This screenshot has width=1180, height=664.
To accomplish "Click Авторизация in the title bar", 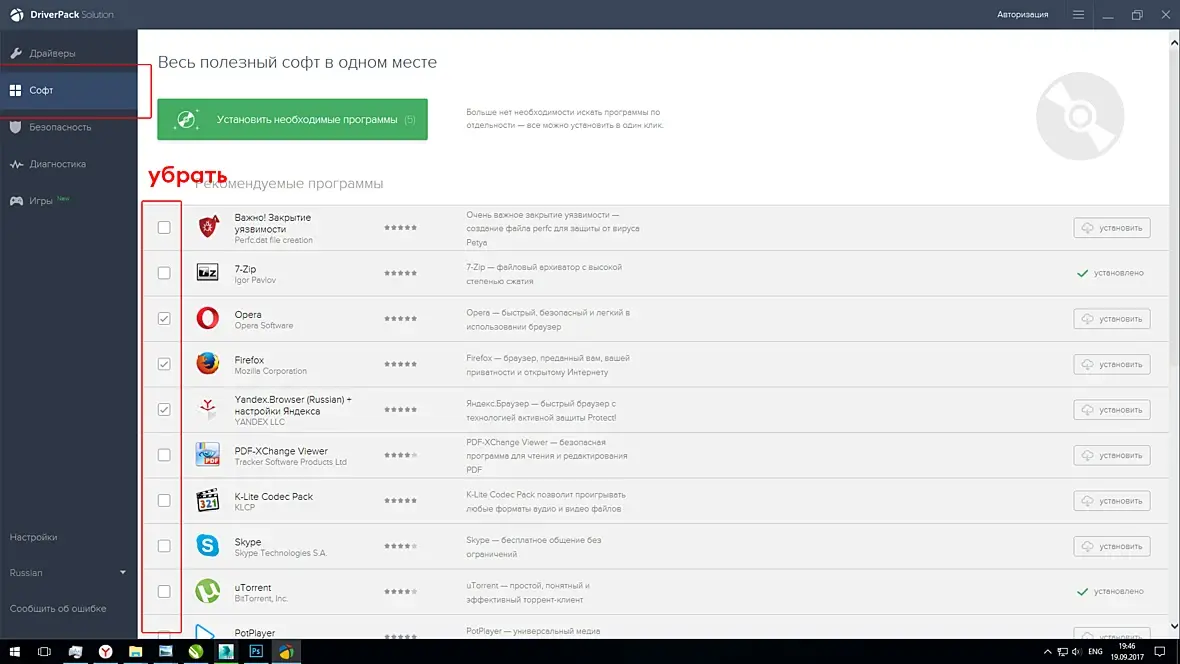I will 1022,14.
